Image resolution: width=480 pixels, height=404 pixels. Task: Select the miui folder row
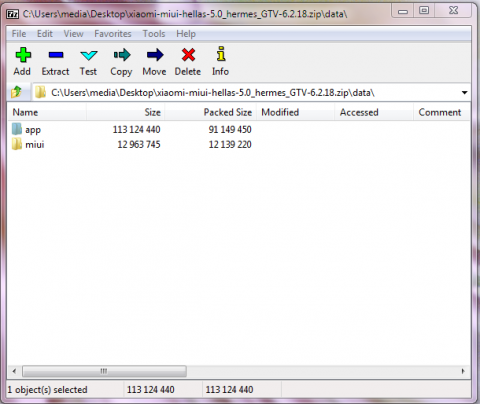click(239, 144)
